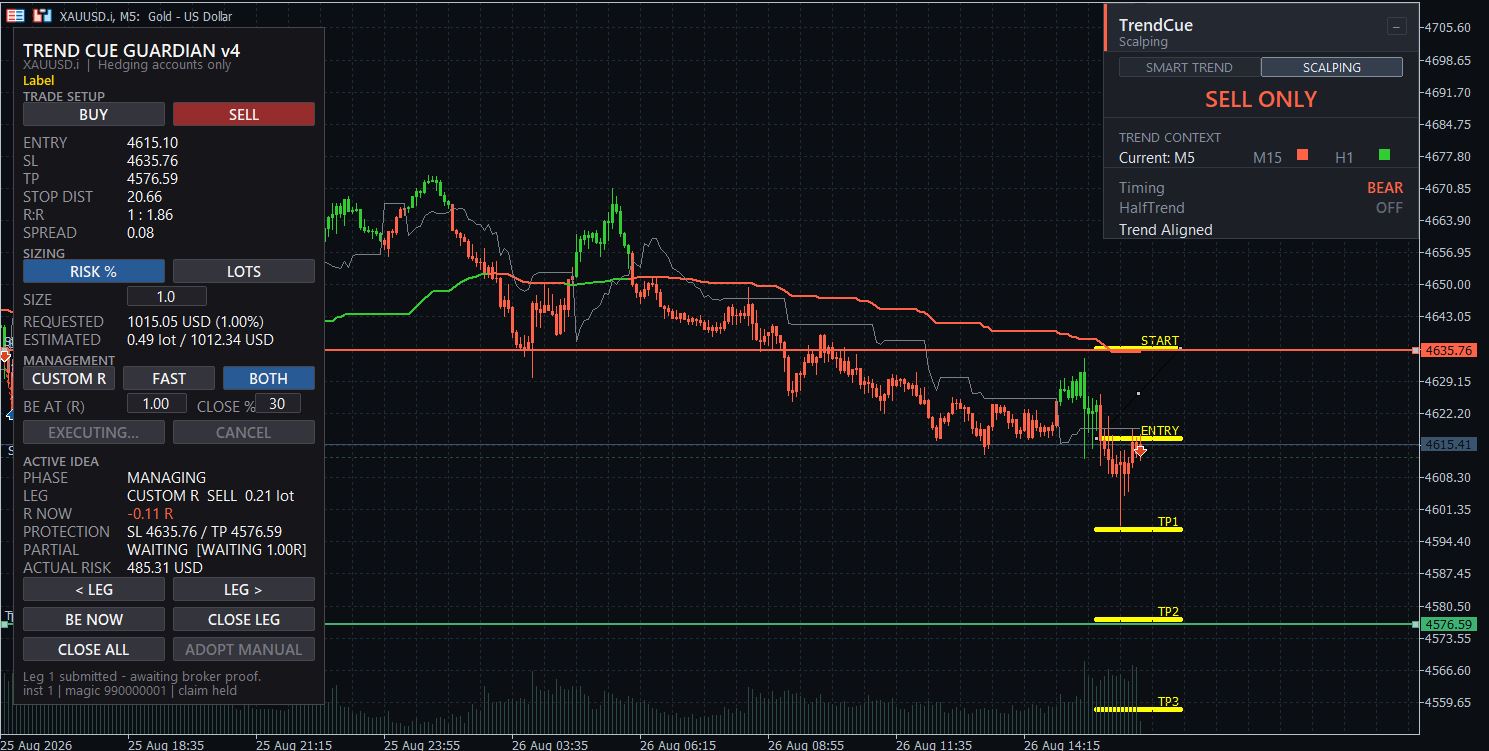Click the red M15 trend indicator square

pos(1302,155)
